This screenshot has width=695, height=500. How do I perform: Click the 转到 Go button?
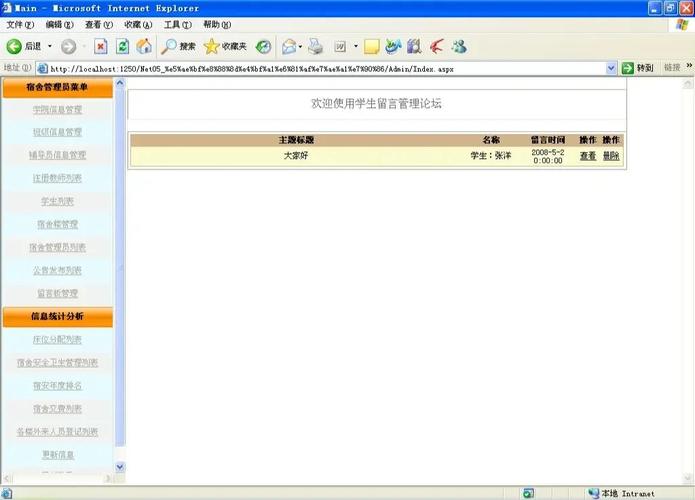click(638, 68)
